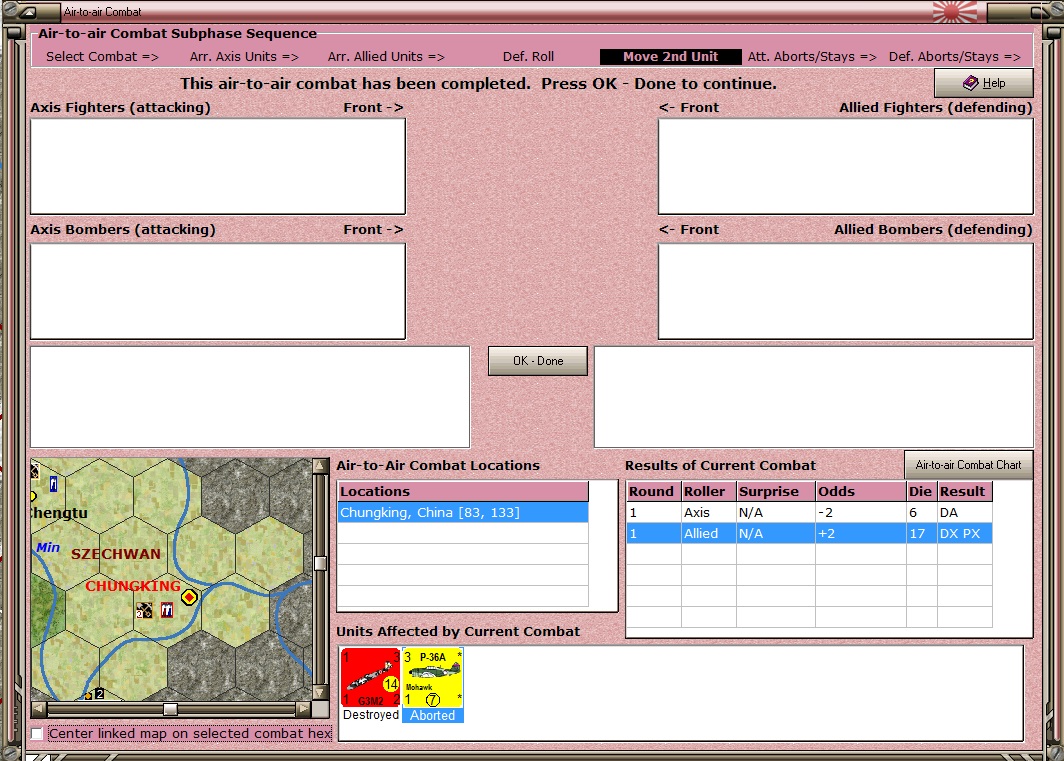Open the Air-to-air Combat Chart
Screen dimensions: 1064x761
coord(968,465)
